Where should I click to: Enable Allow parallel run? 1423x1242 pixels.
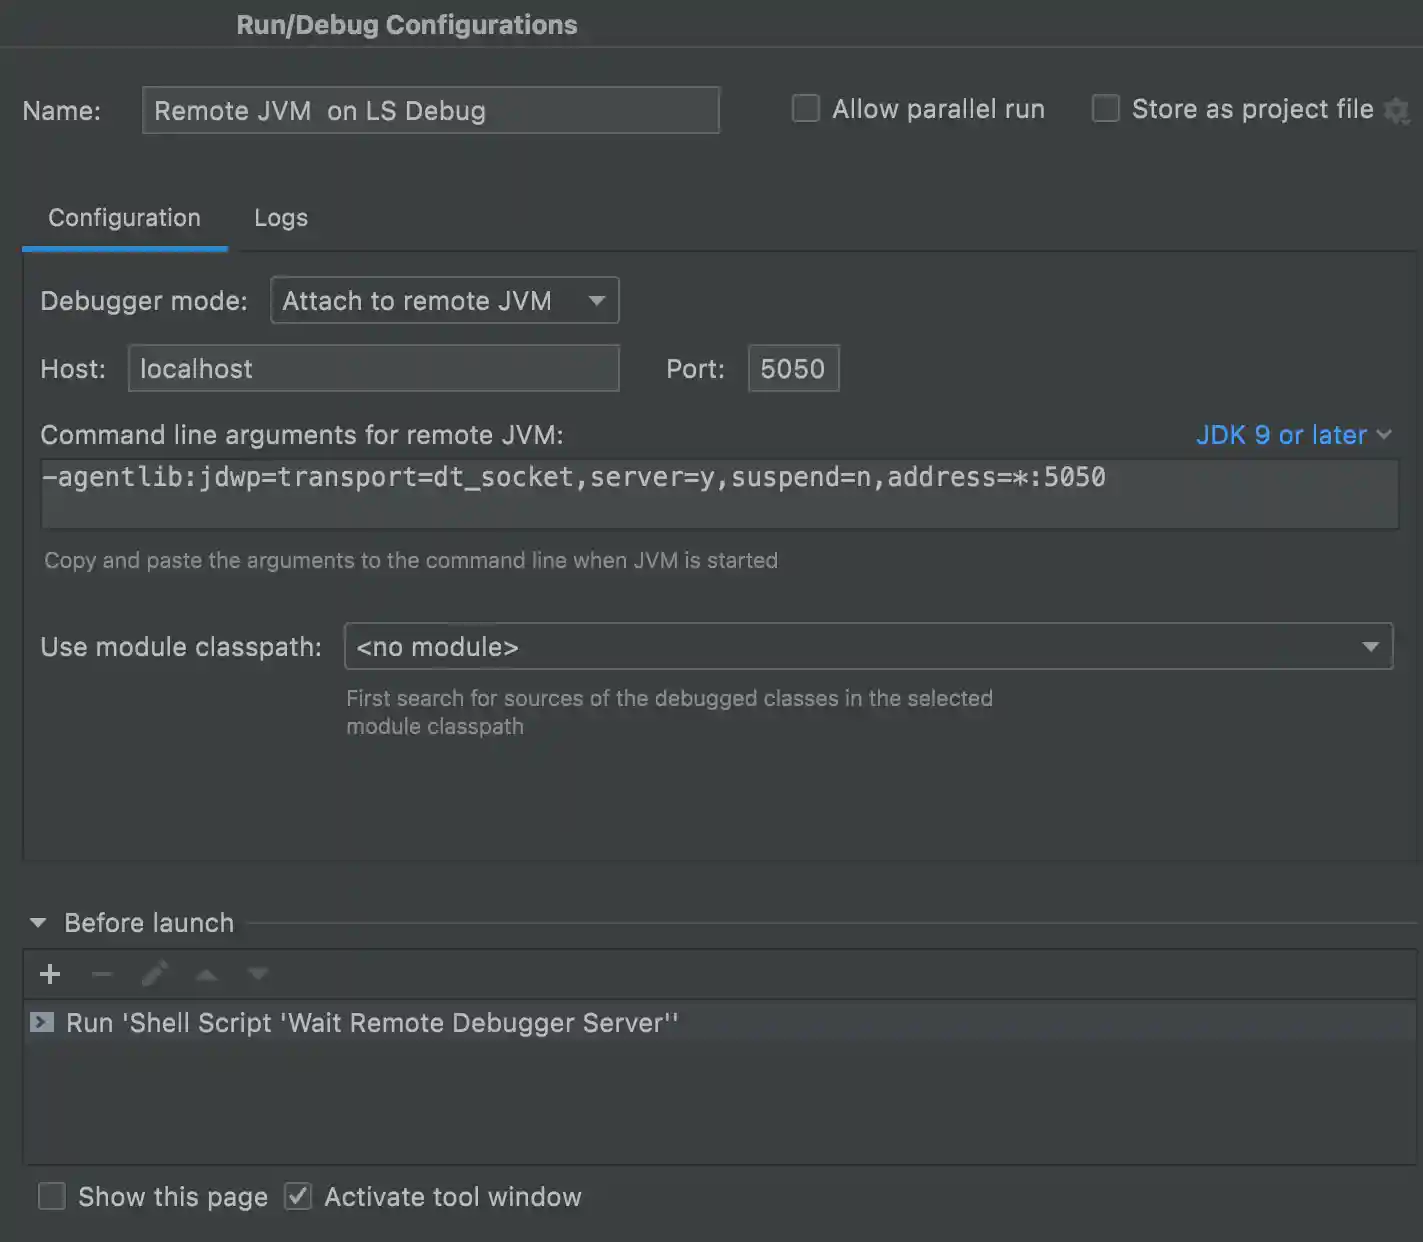pos(805,108)
